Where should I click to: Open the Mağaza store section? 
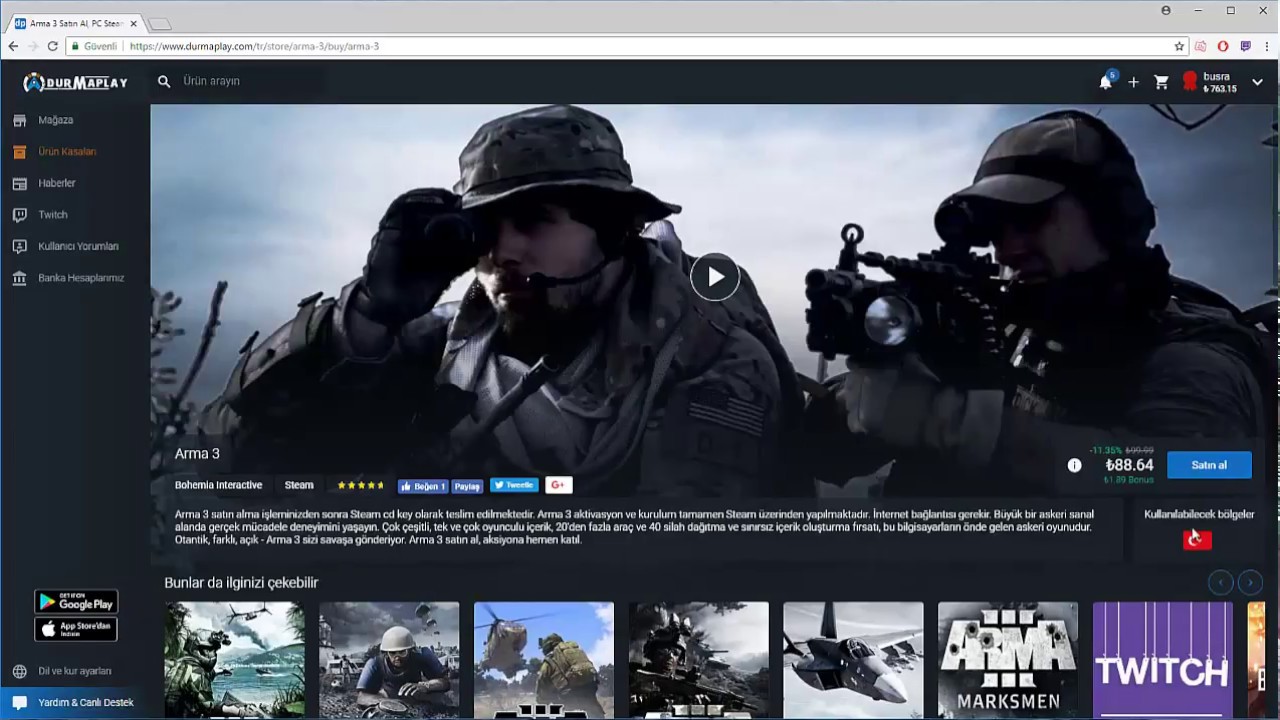(x=55, y=120)
